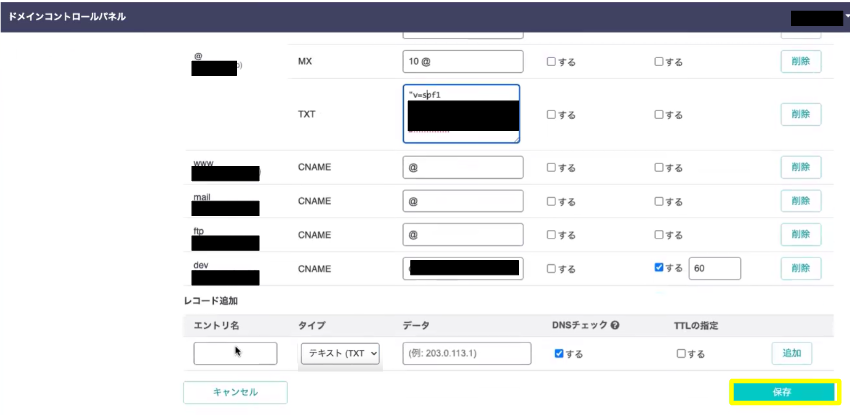
Task: Open the record type dropdown (テキスト TXT)
Action: 340,353
